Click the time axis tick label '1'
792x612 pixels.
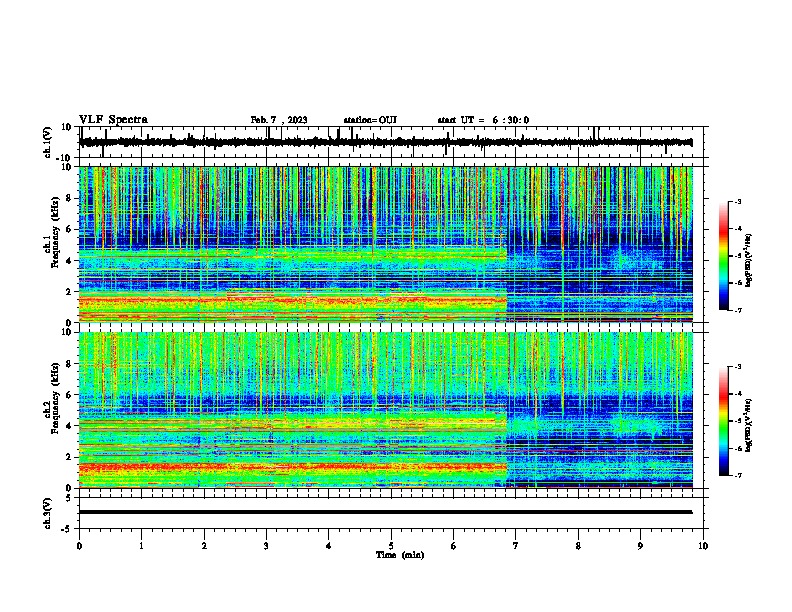tap(141, 546)
